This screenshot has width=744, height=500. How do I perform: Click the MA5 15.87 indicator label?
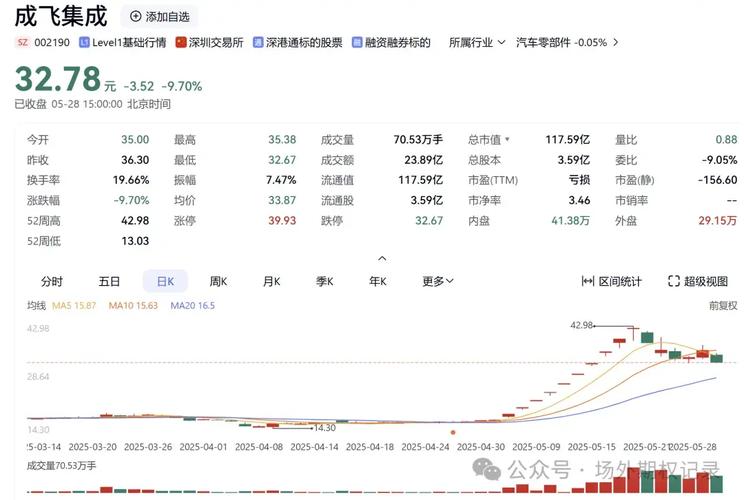74,306
